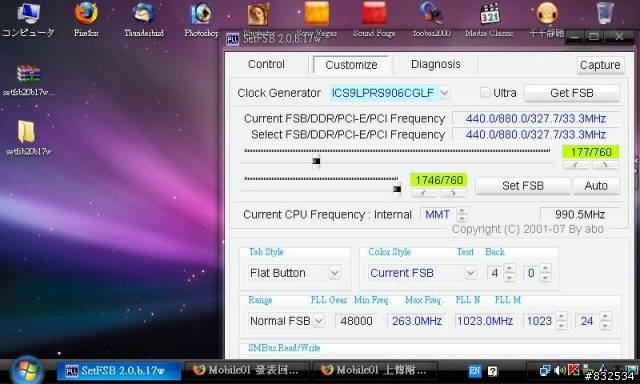Image resolution: width=640 pixels, height=384 pixels.
Task: Open the Media Classic player shortcut
Action: 489,19
